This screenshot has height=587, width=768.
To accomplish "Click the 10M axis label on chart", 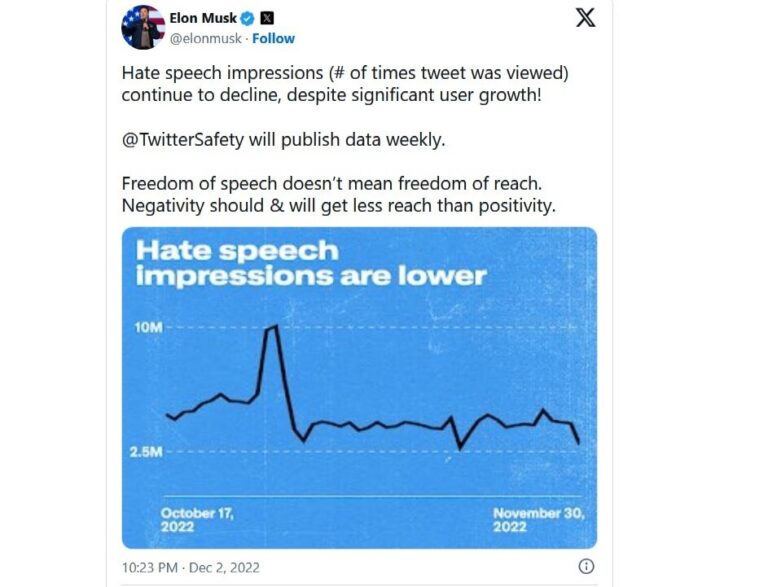I will click(148, 328).
